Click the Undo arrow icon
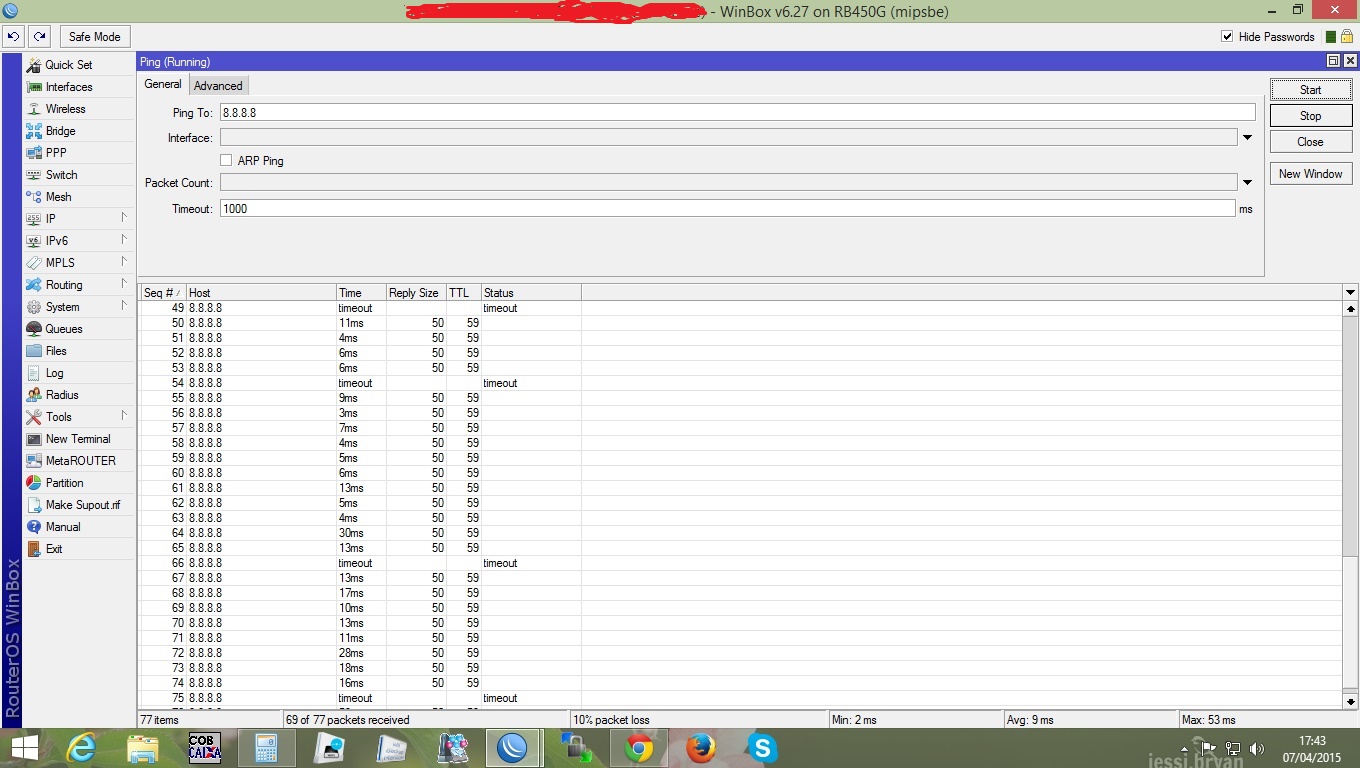1360x768 pixels. (13, 37)
